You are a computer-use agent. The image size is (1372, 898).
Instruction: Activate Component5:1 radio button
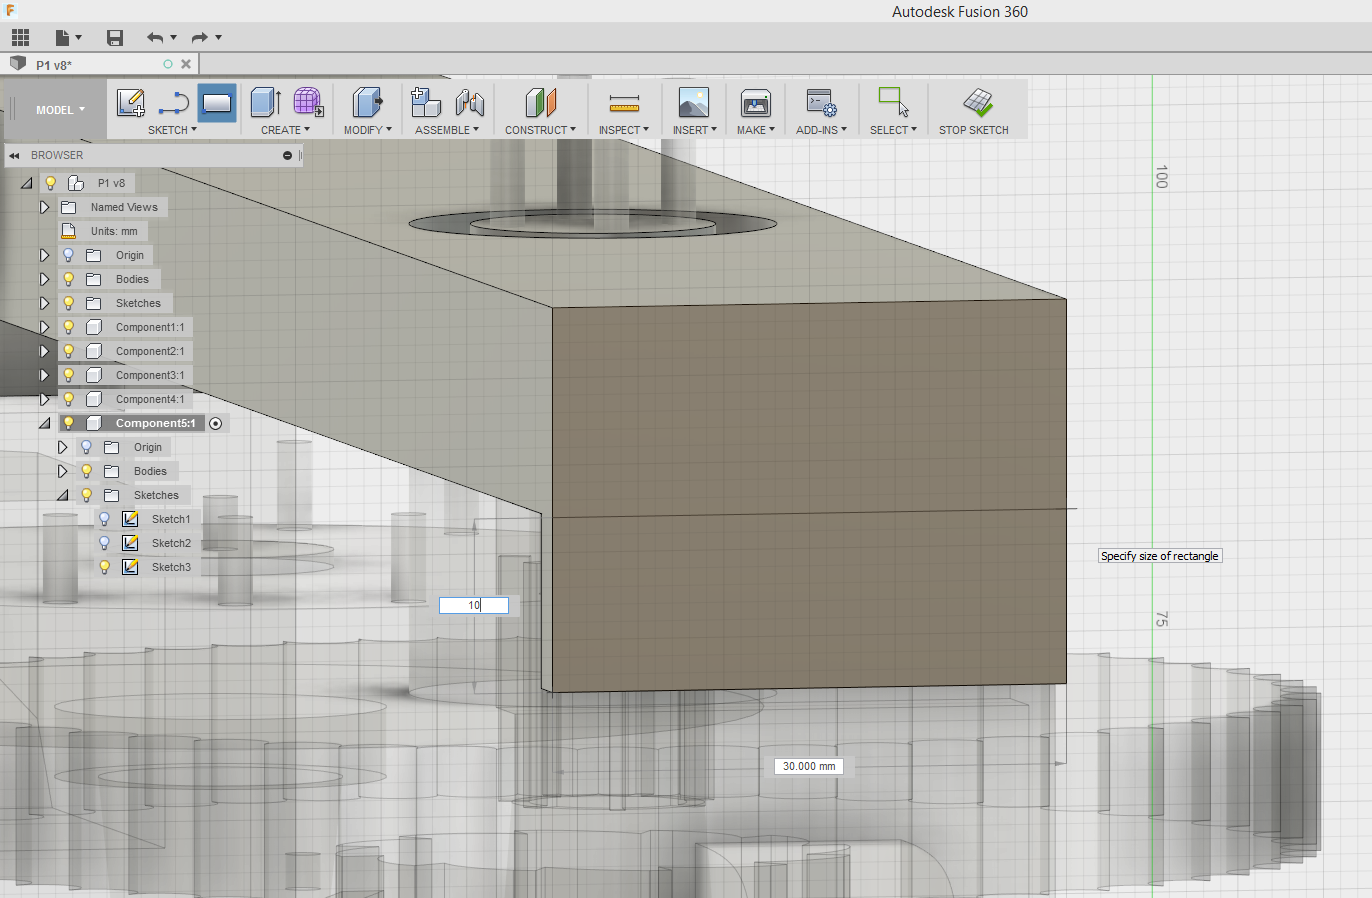click(216, 424)
